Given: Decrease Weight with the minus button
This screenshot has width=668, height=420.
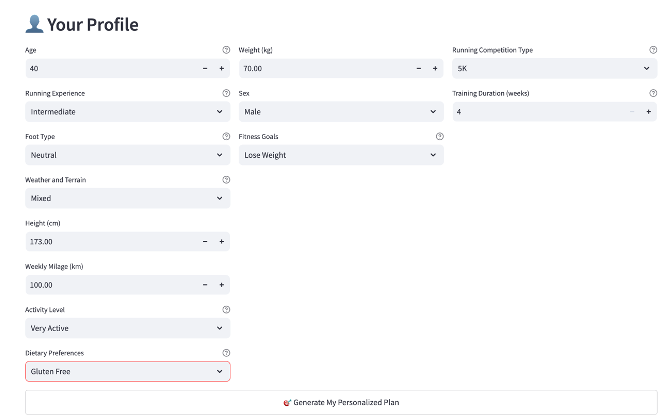Looking at the screenshot, I should [419, 68].
